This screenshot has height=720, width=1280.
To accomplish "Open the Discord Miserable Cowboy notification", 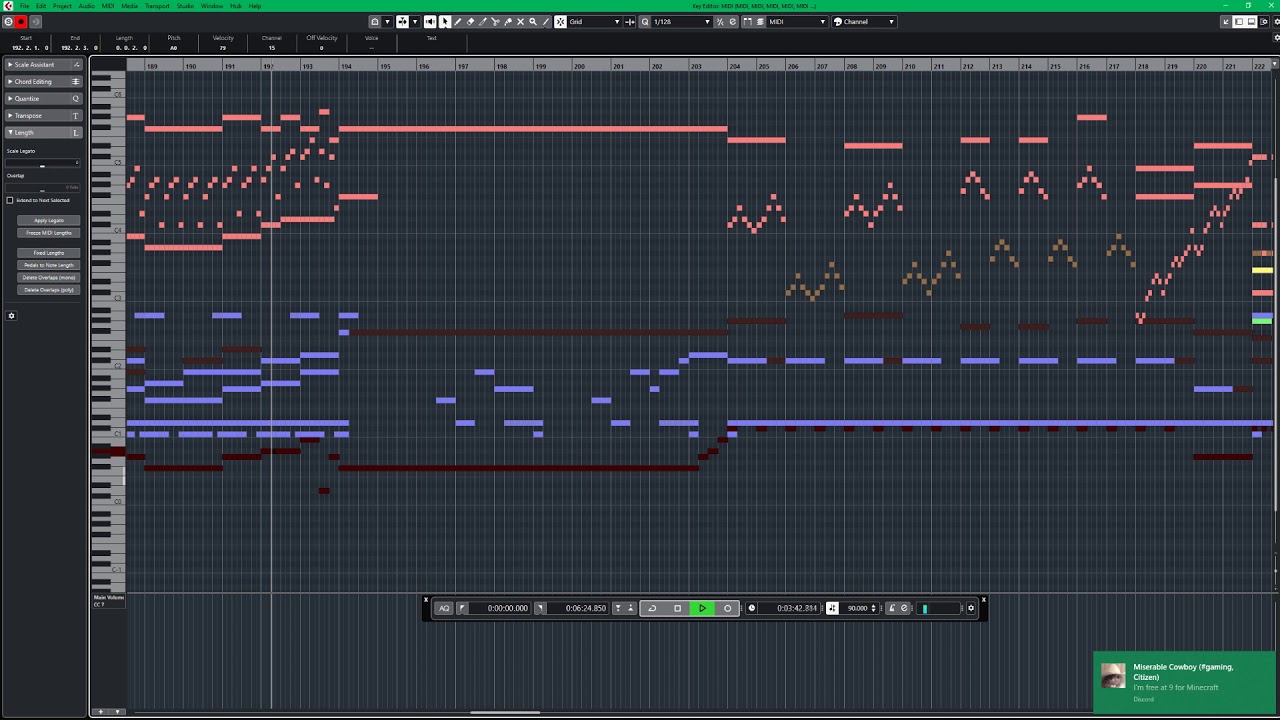I will (1184, 684).
